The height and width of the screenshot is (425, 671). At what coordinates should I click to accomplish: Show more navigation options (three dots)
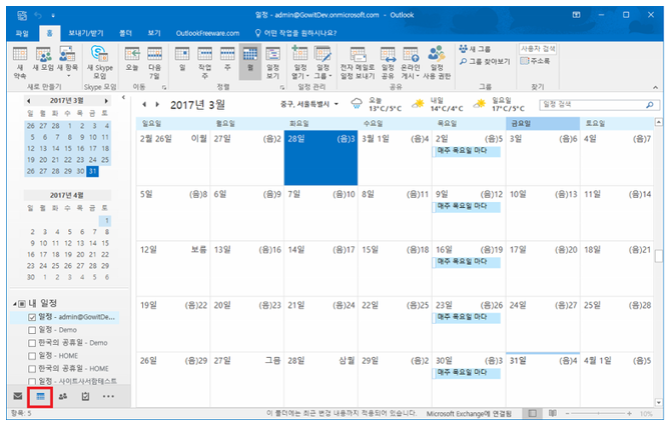(x=108, y=396)
